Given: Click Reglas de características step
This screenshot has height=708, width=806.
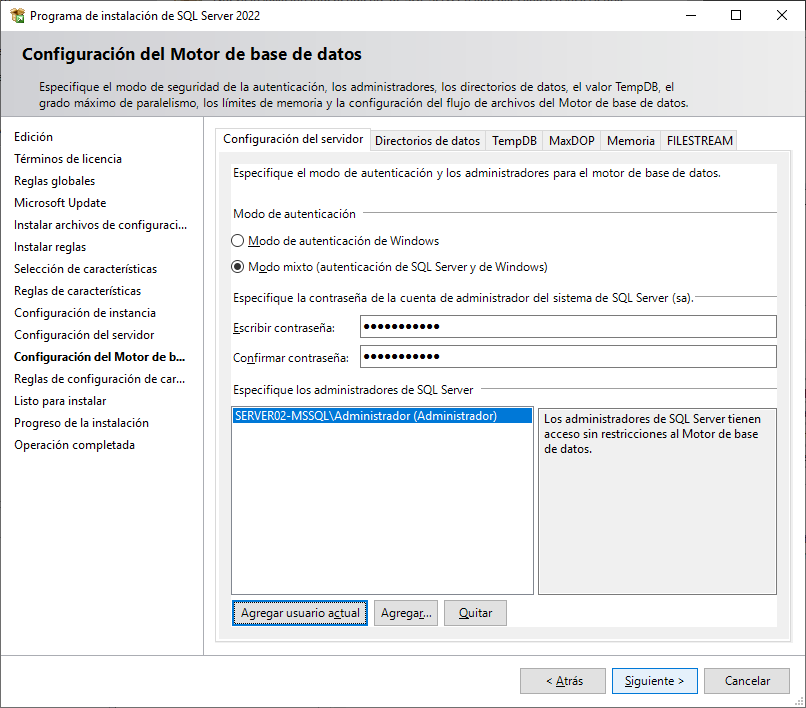Looking at the screenshot, I should 78,291.
